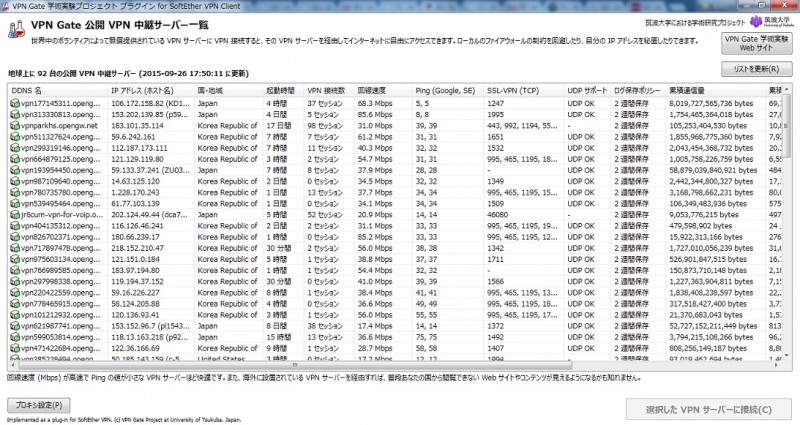Click server icon for vpn778465915.openg...
Screen dimensions: 800x425
pyautogui.click(x=15, y=304)
